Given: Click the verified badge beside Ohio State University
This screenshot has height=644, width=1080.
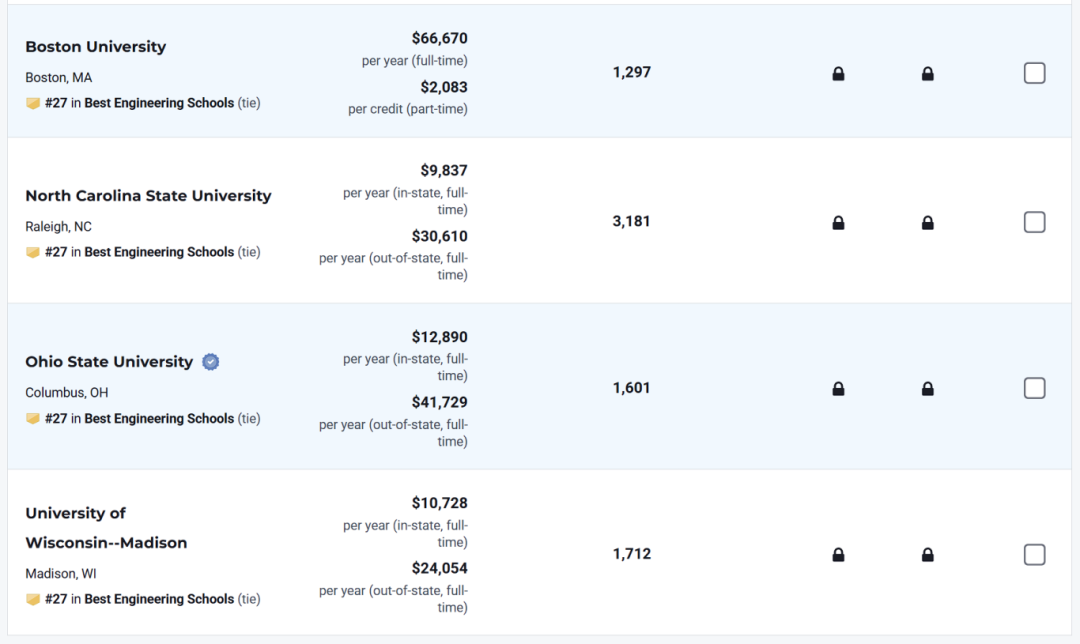Looking at the screenshot, I should (210, 362).
